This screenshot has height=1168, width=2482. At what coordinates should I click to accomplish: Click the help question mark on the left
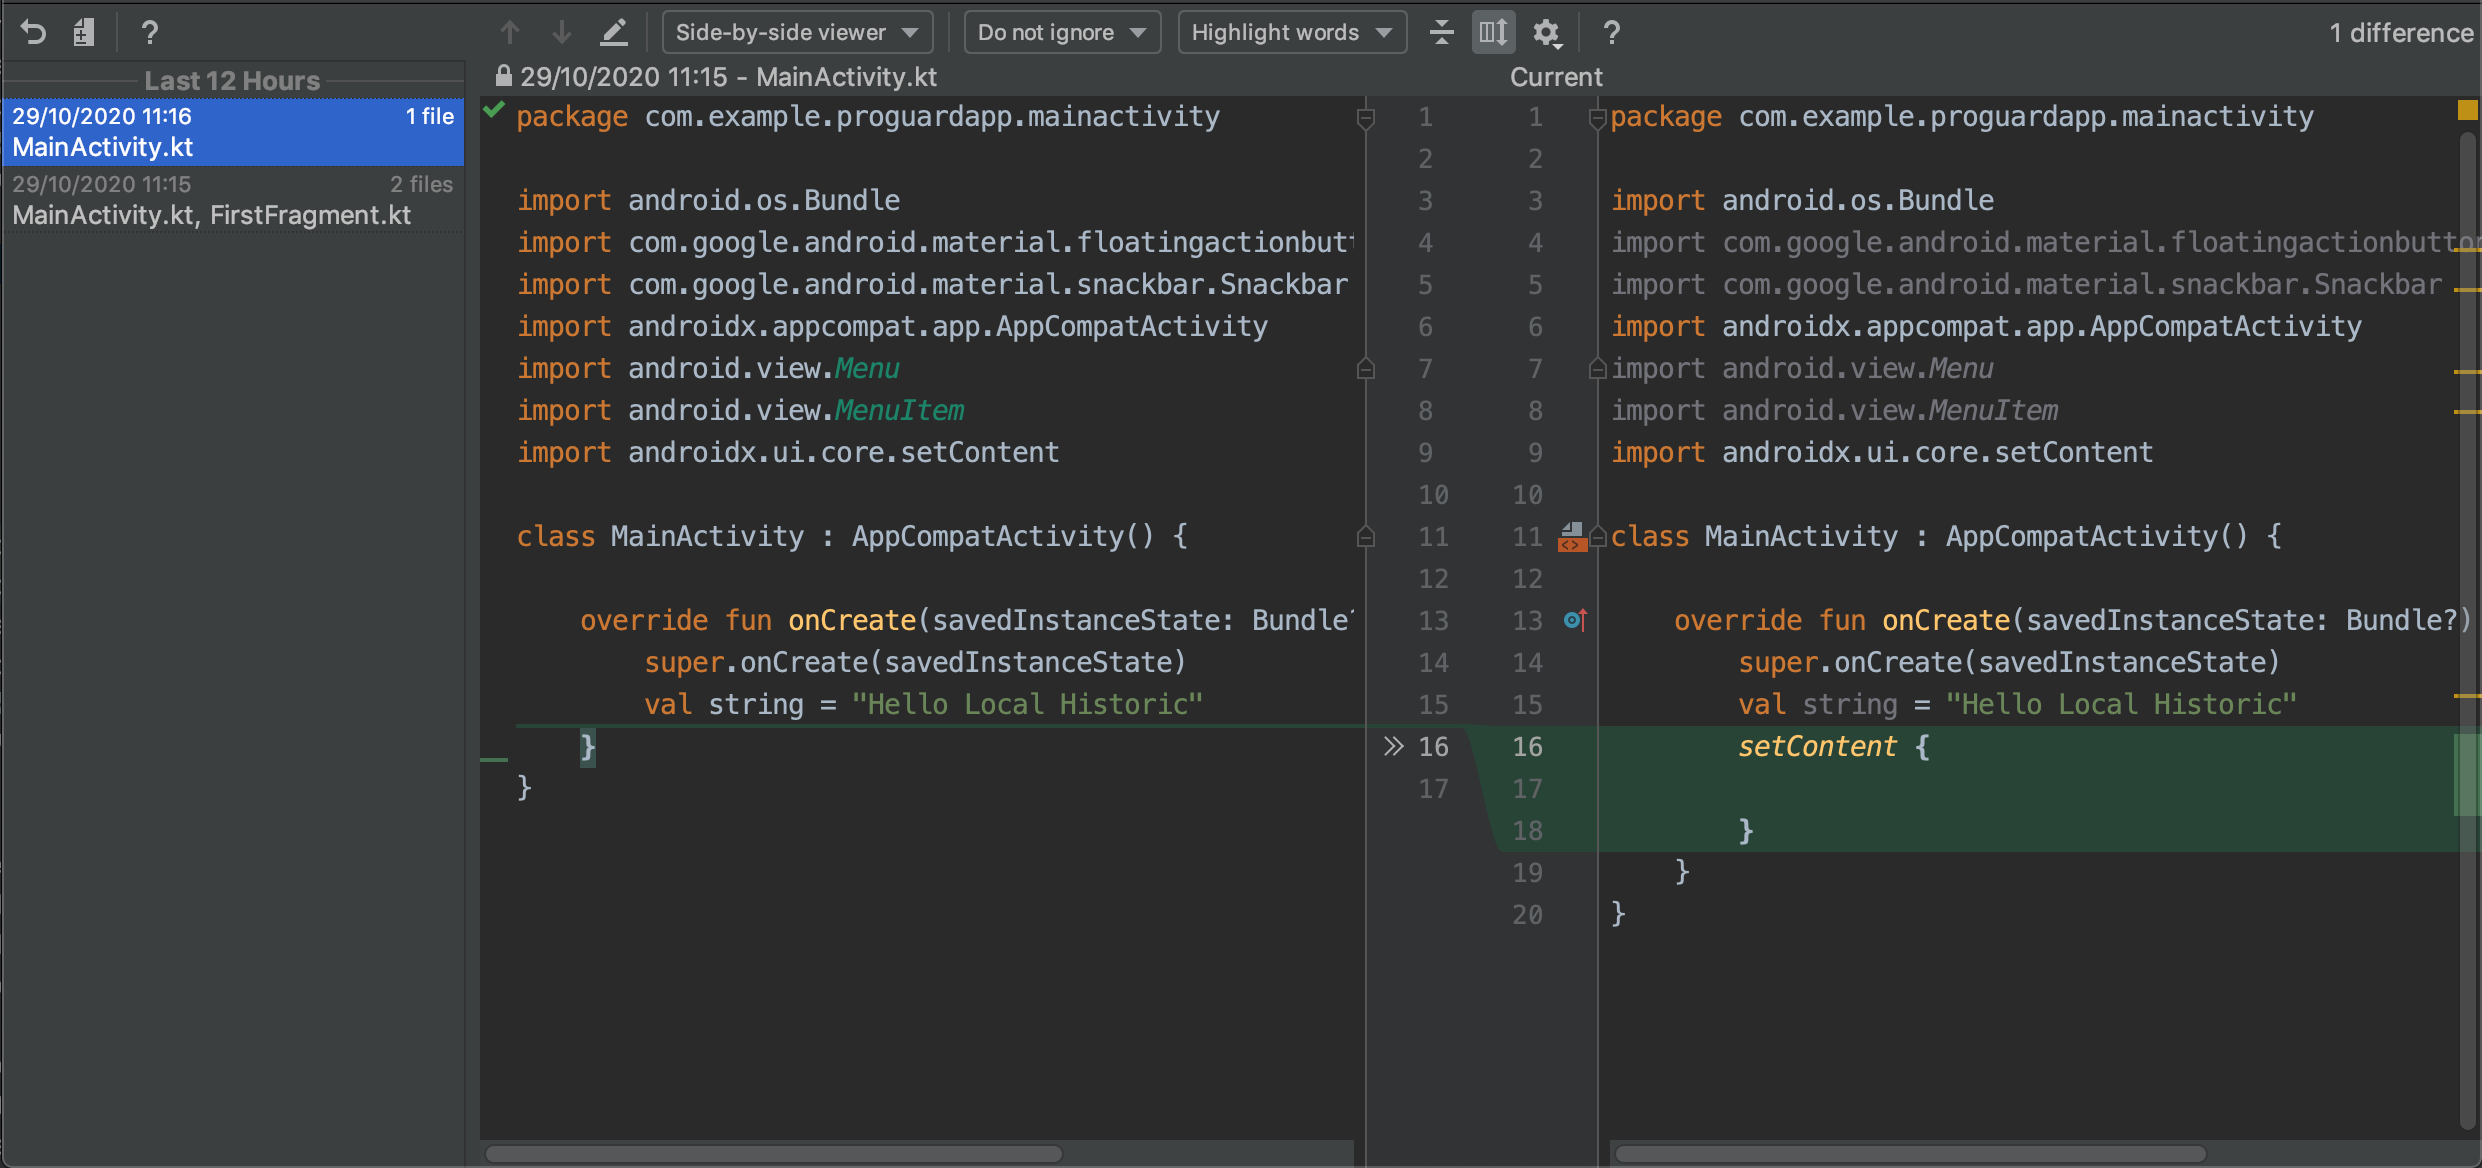point(150,32)
